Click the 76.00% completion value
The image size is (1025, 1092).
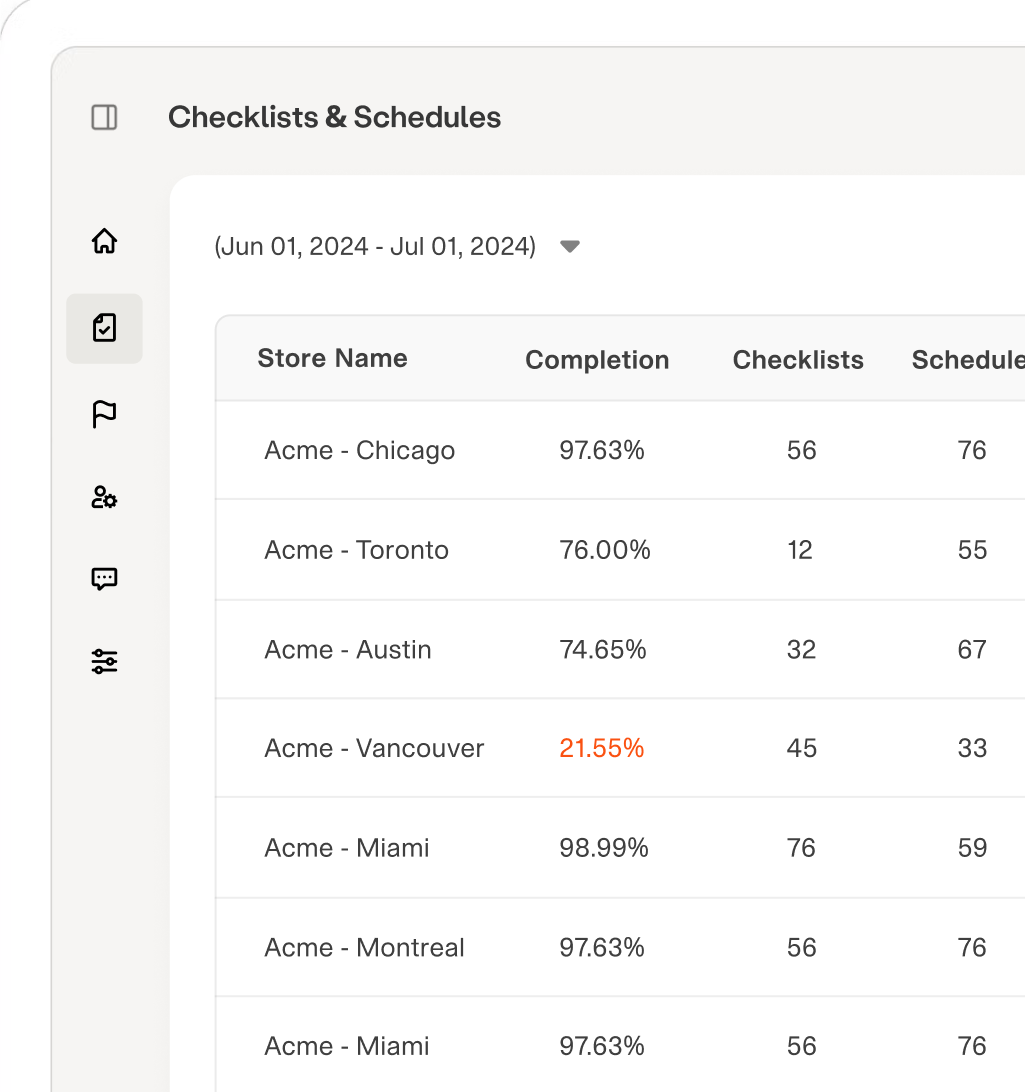(604, 550)
